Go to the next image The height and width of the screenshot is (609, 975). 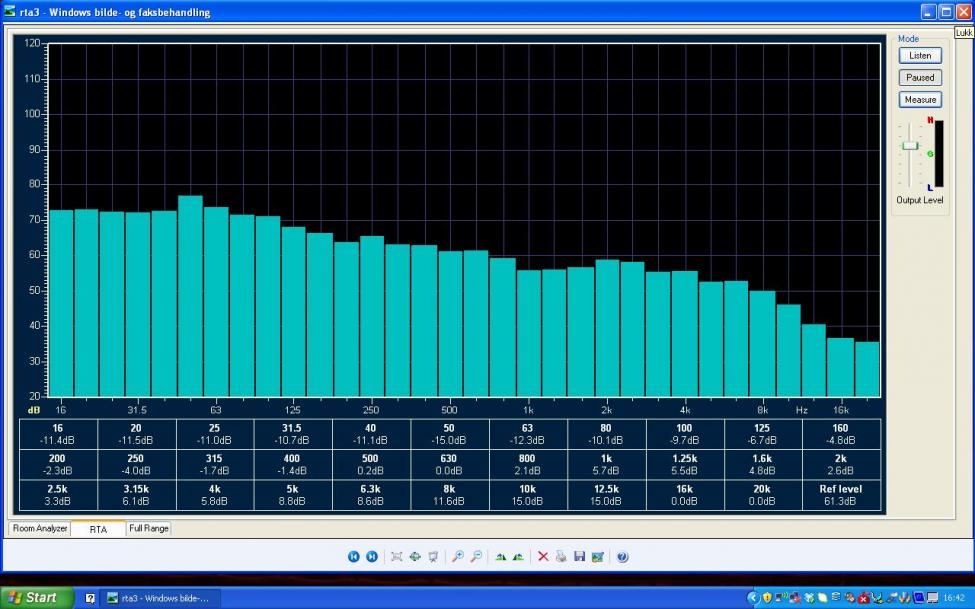coord(371,556)
